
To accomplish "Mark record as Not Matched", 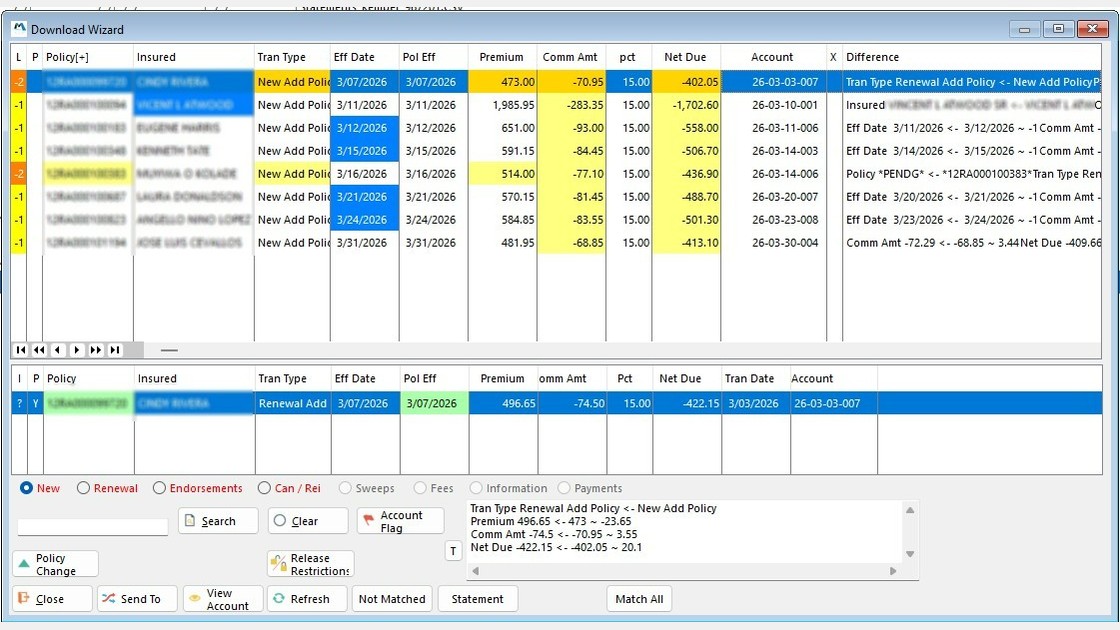I will [x=392, y=599].
